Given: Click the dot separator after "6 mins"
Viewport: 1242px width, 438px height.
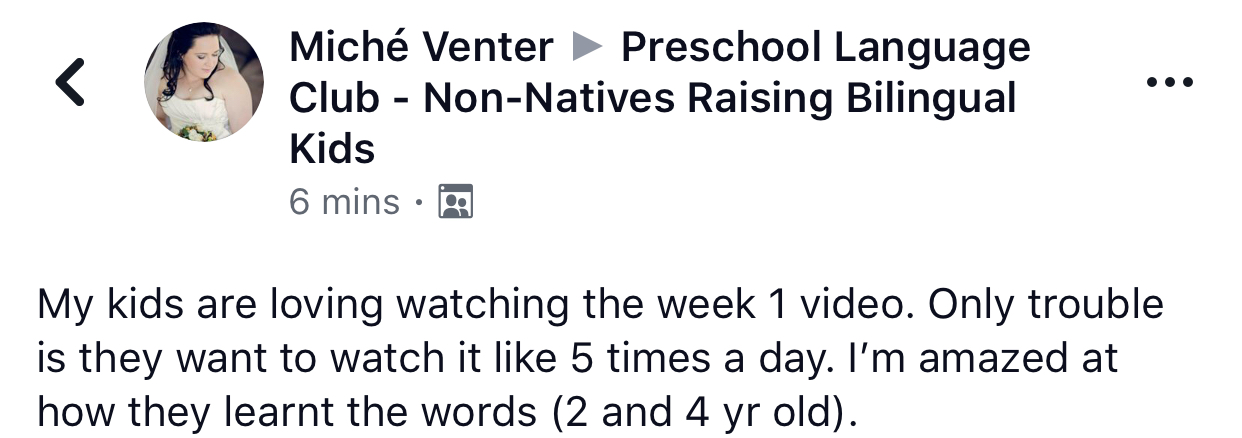Looking at the screenshot, I should pos(418,203).
